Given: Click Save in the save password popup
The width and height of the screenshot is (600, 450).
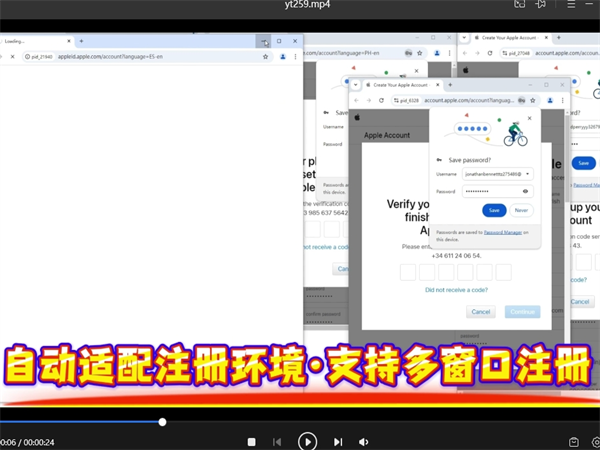Looking at the screenshot, I should point(493,211).
